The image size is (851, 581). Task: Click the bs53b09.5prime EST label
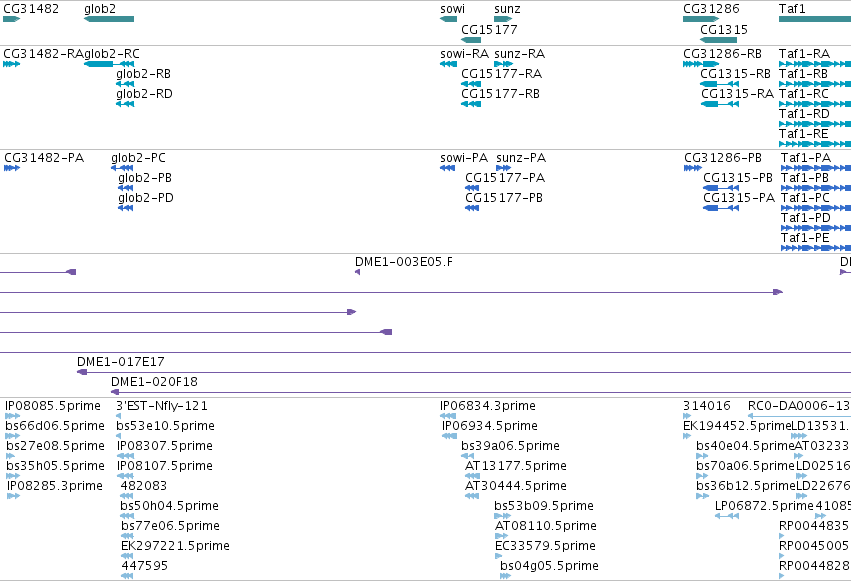tap(544, 506)
